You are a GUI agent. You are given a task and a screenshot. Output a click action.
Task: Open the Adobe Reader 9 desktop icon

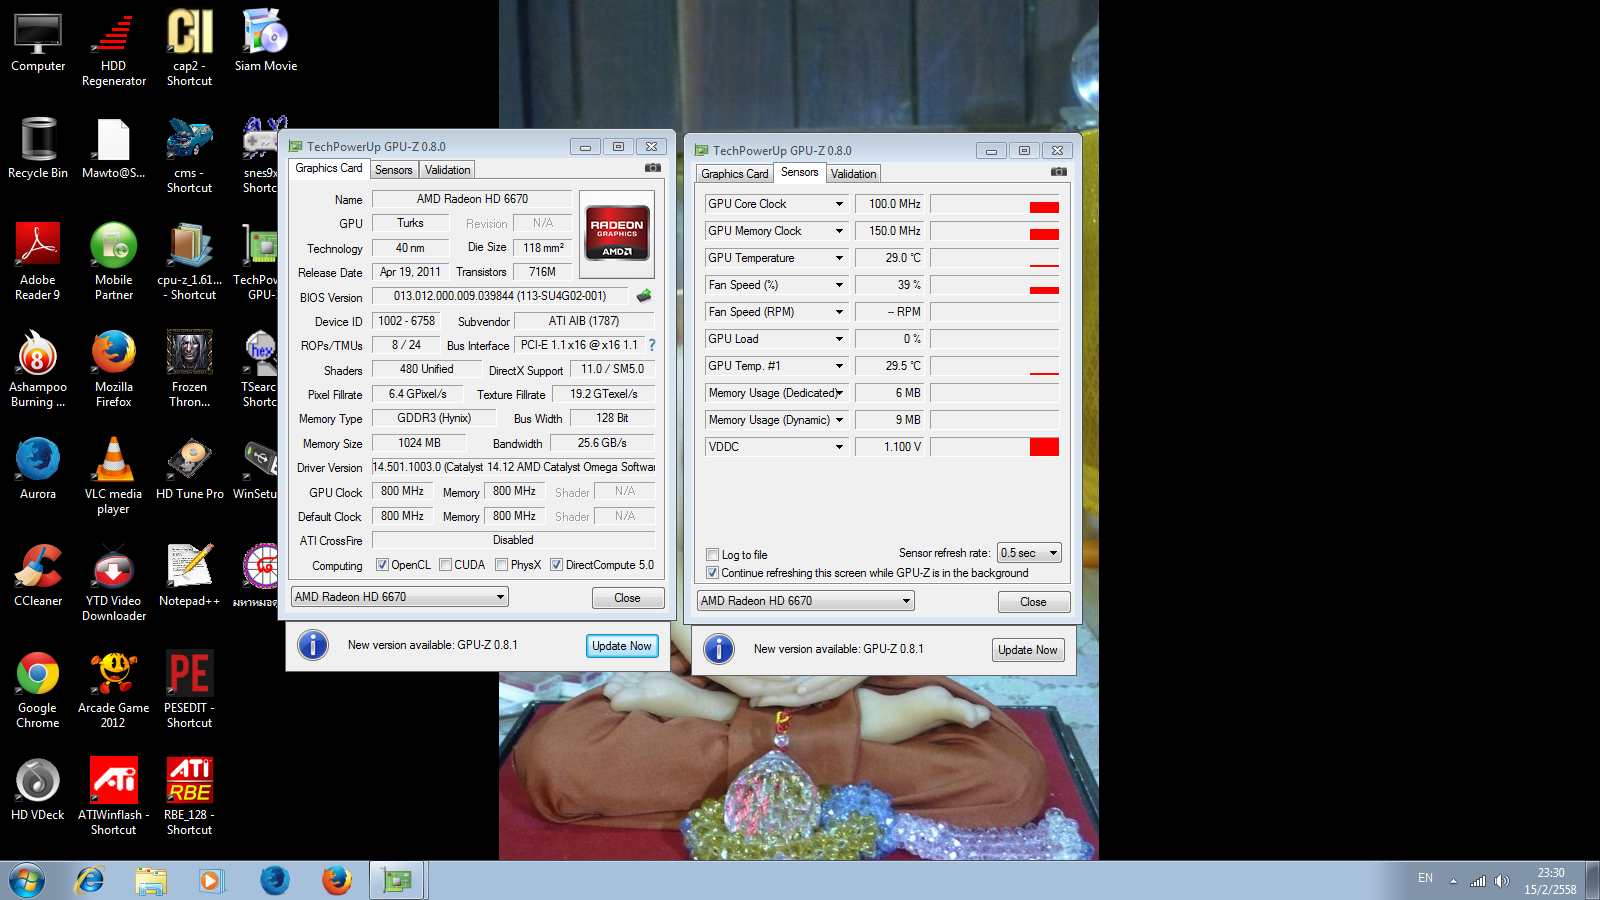(38, 262)
